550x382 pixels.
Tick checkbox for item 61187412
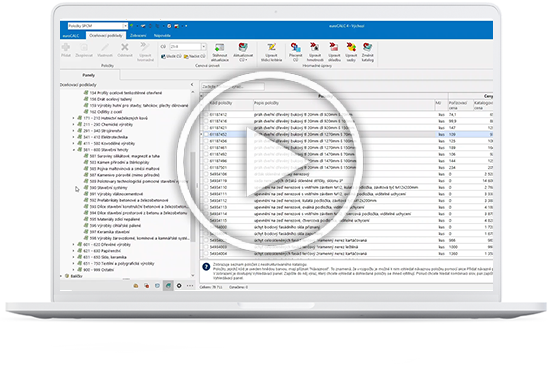point(206,114)
